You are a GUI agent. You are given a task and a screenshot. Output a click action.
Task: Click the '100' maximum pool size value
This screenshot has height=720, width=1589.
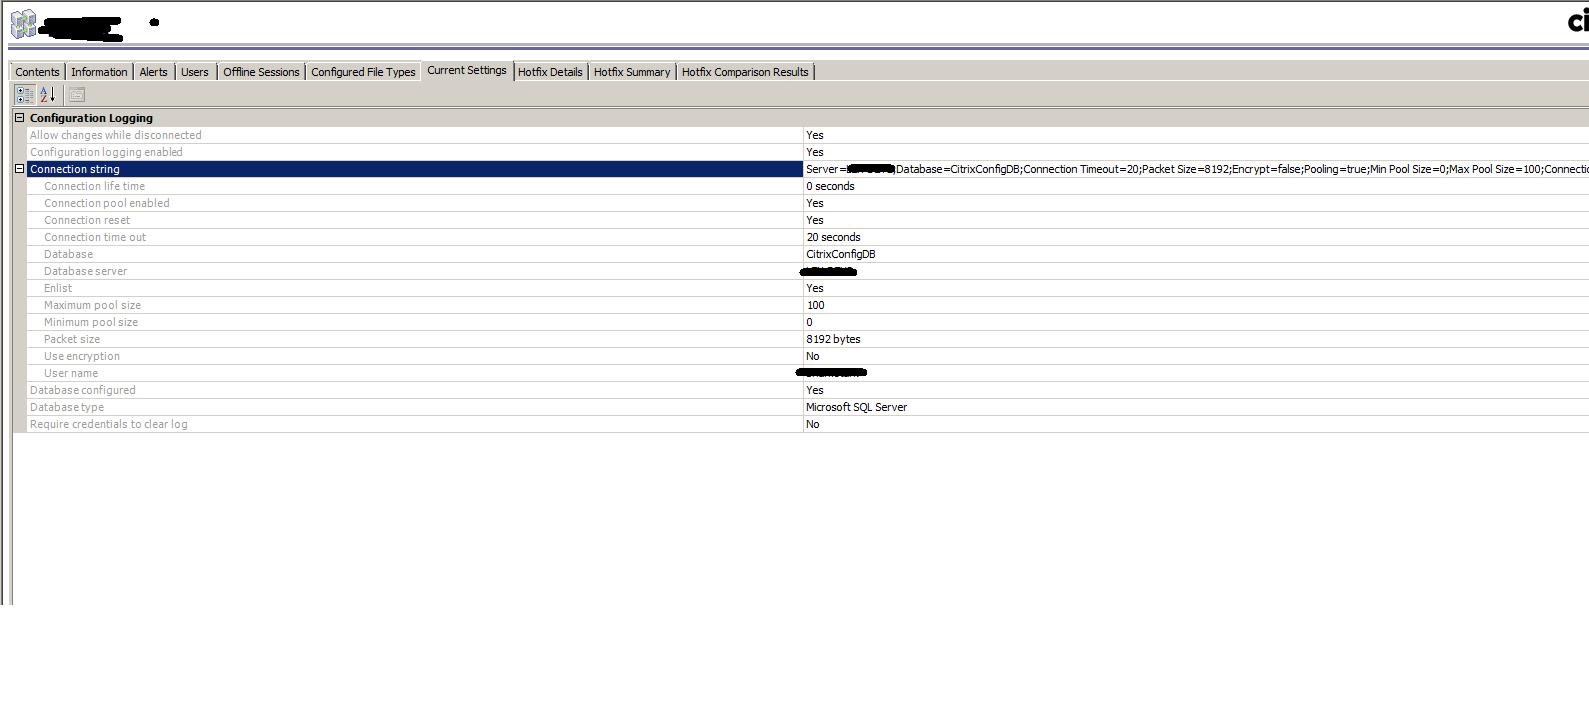click(815, 305)
